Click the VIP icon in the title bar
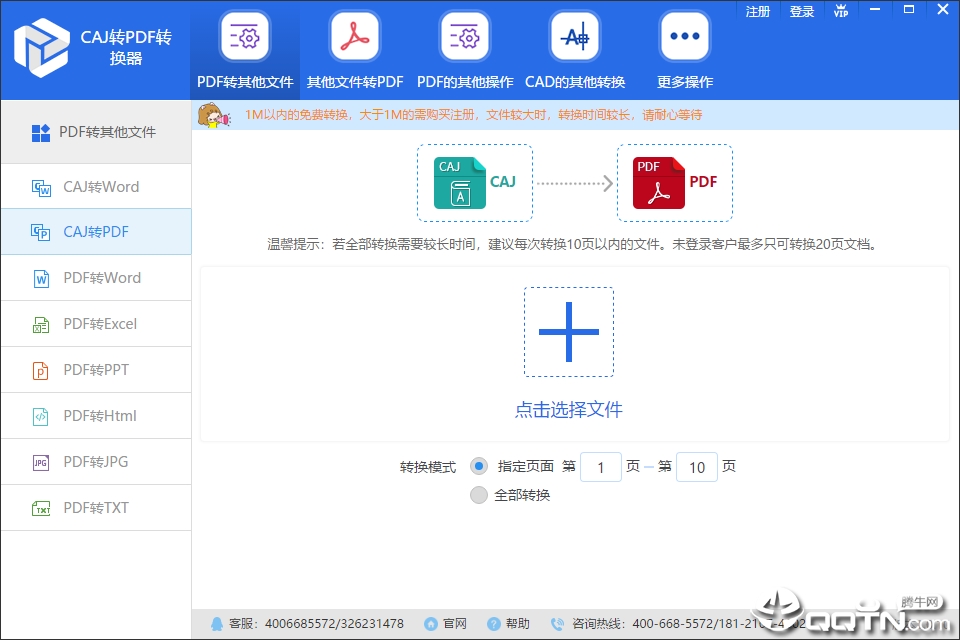 coord(841,11)
